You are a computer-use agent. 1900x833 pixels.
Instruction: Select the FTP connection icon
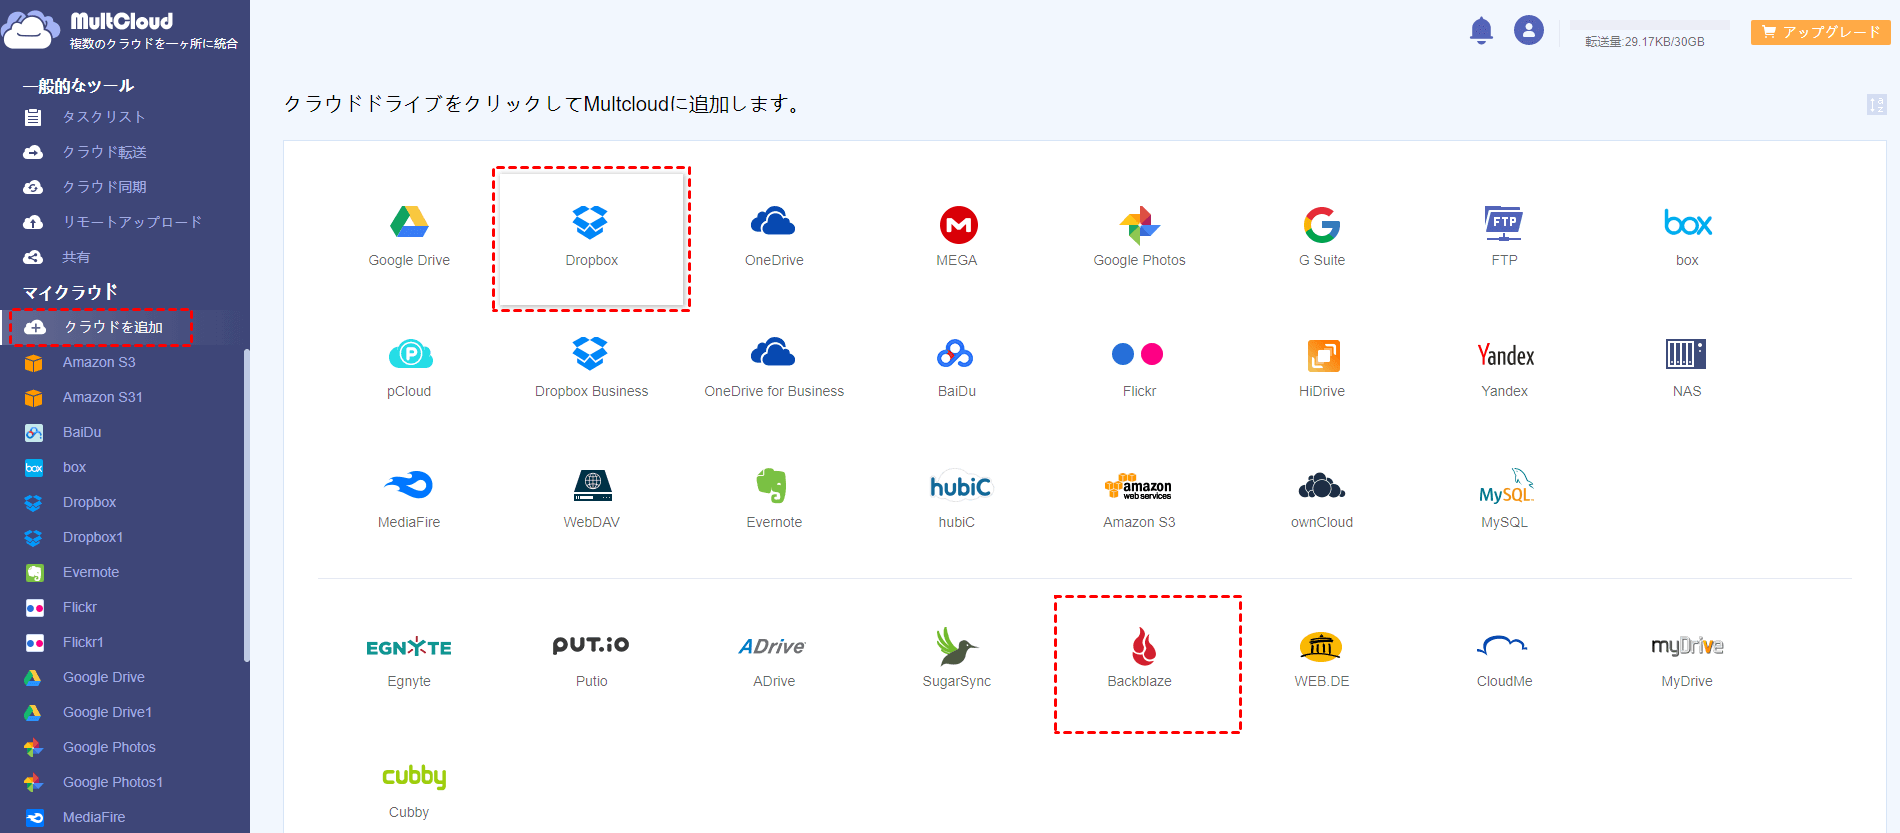(1504, 222)
